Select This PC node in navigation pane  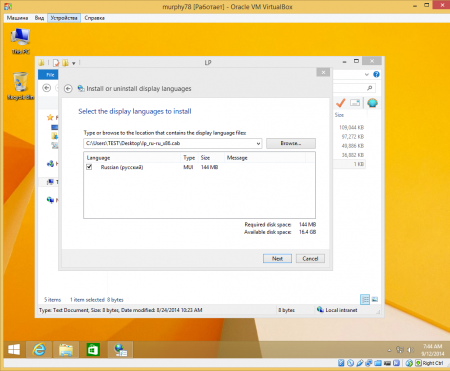pos(50,182)
